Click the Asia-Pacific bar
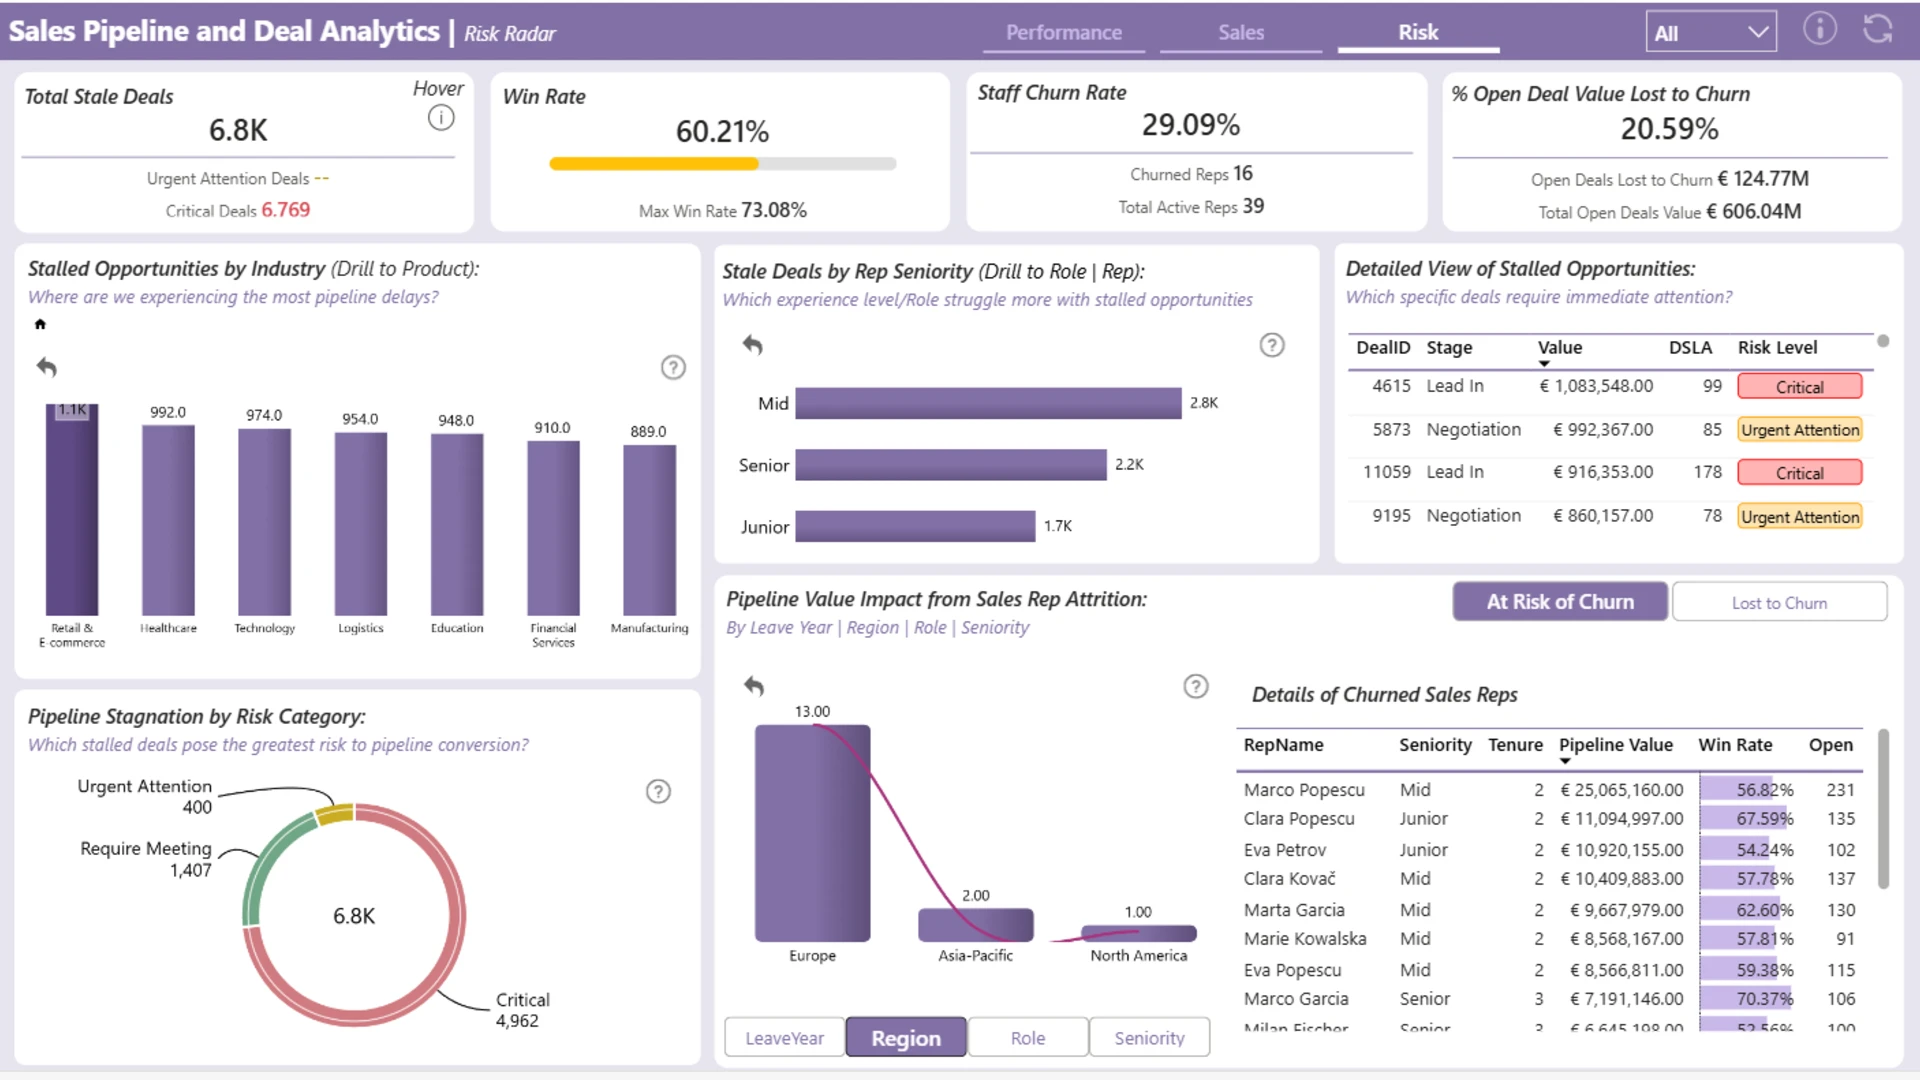Viewport: 1920px width, 1080px height. (x=975, y=925)
